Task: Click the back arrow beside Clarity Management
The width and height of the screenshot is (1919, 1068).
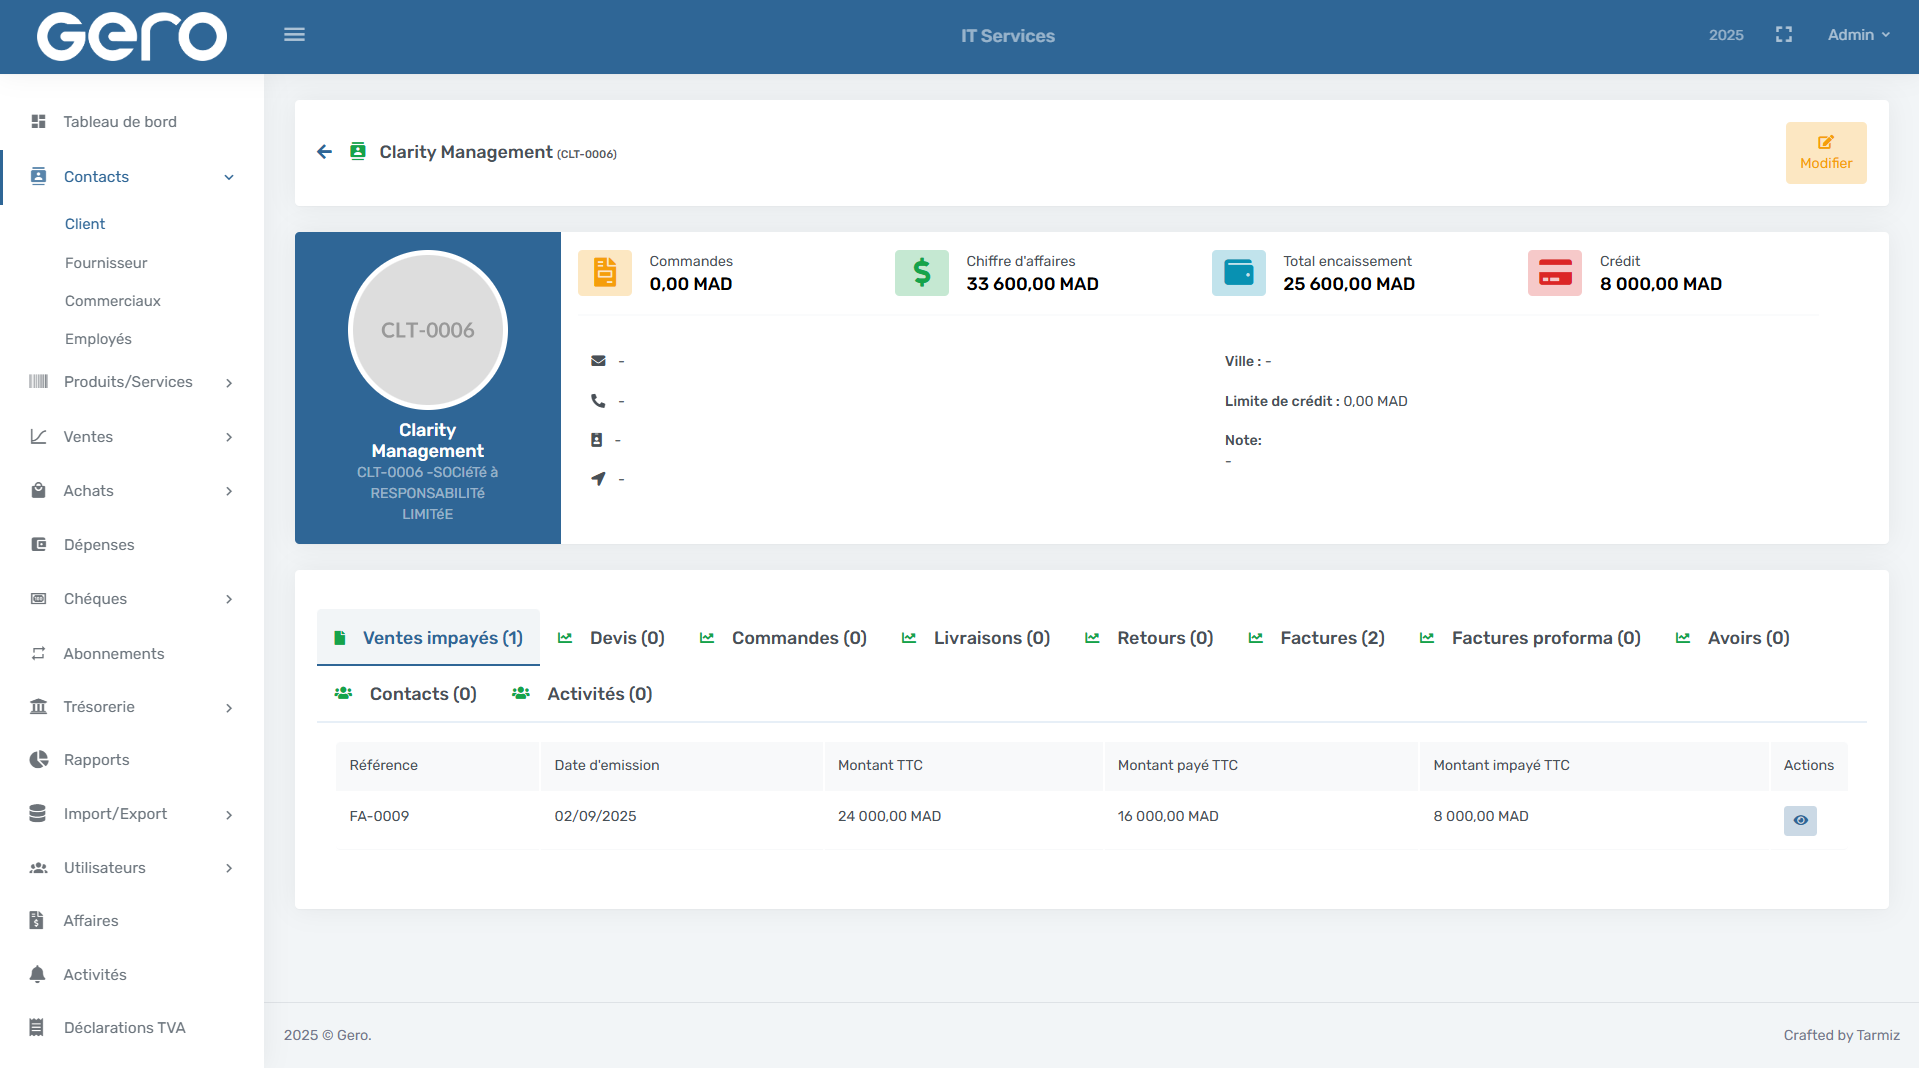Action: (x=324, y=152)
